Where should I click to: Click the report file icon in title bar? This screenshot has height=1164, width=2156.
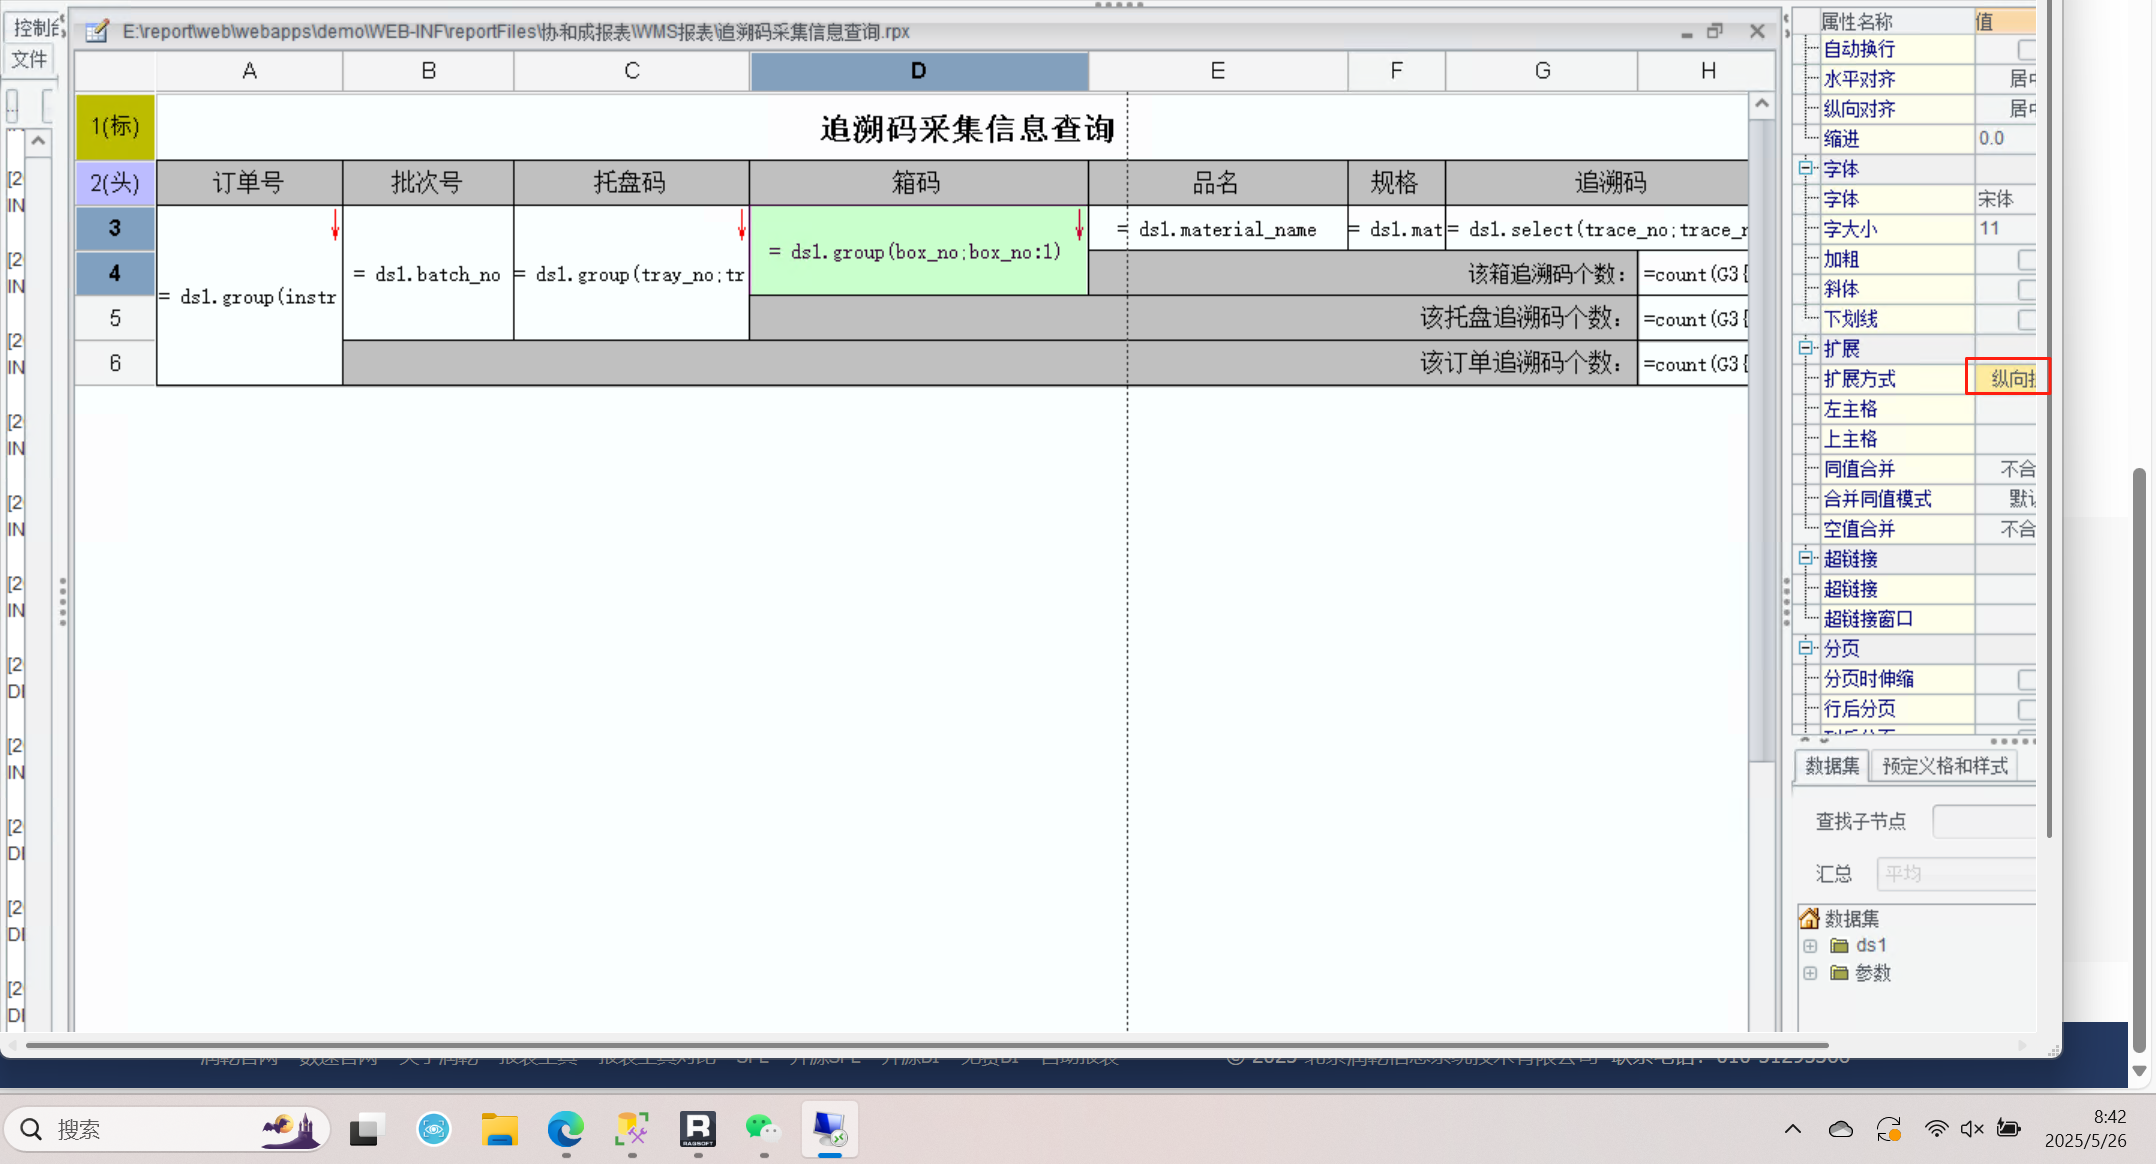point(97,32)
